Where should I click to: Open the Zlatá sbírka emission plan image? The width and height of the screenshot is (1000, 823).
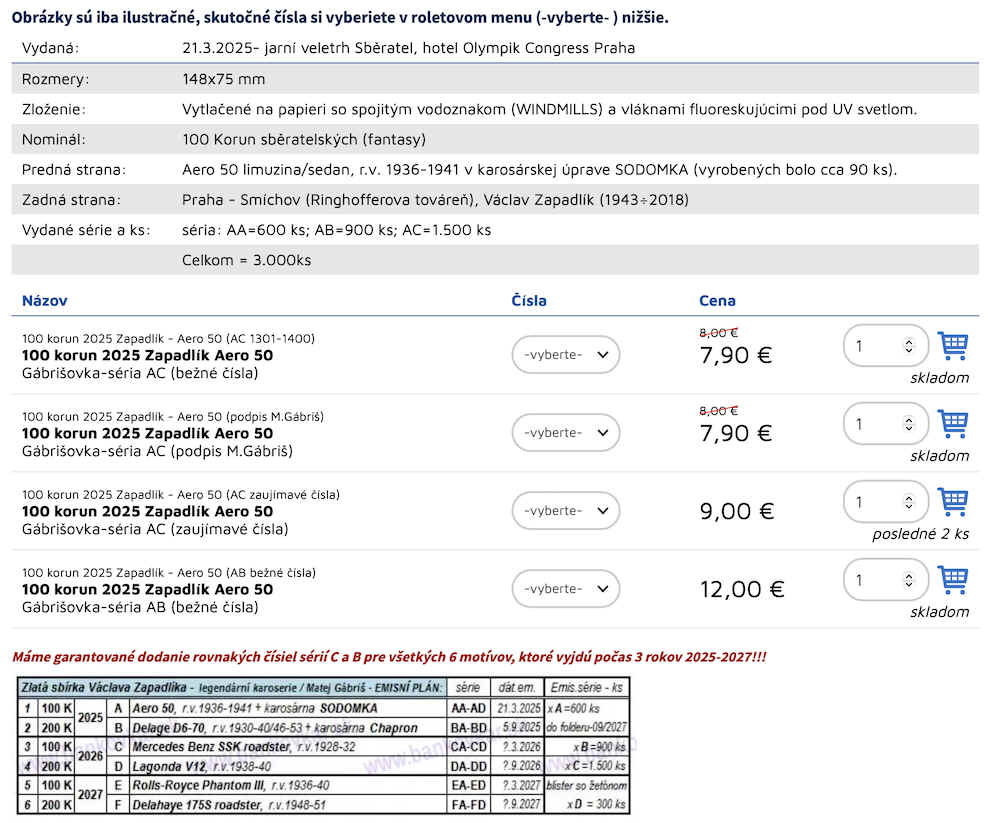(x=324, y=745)
